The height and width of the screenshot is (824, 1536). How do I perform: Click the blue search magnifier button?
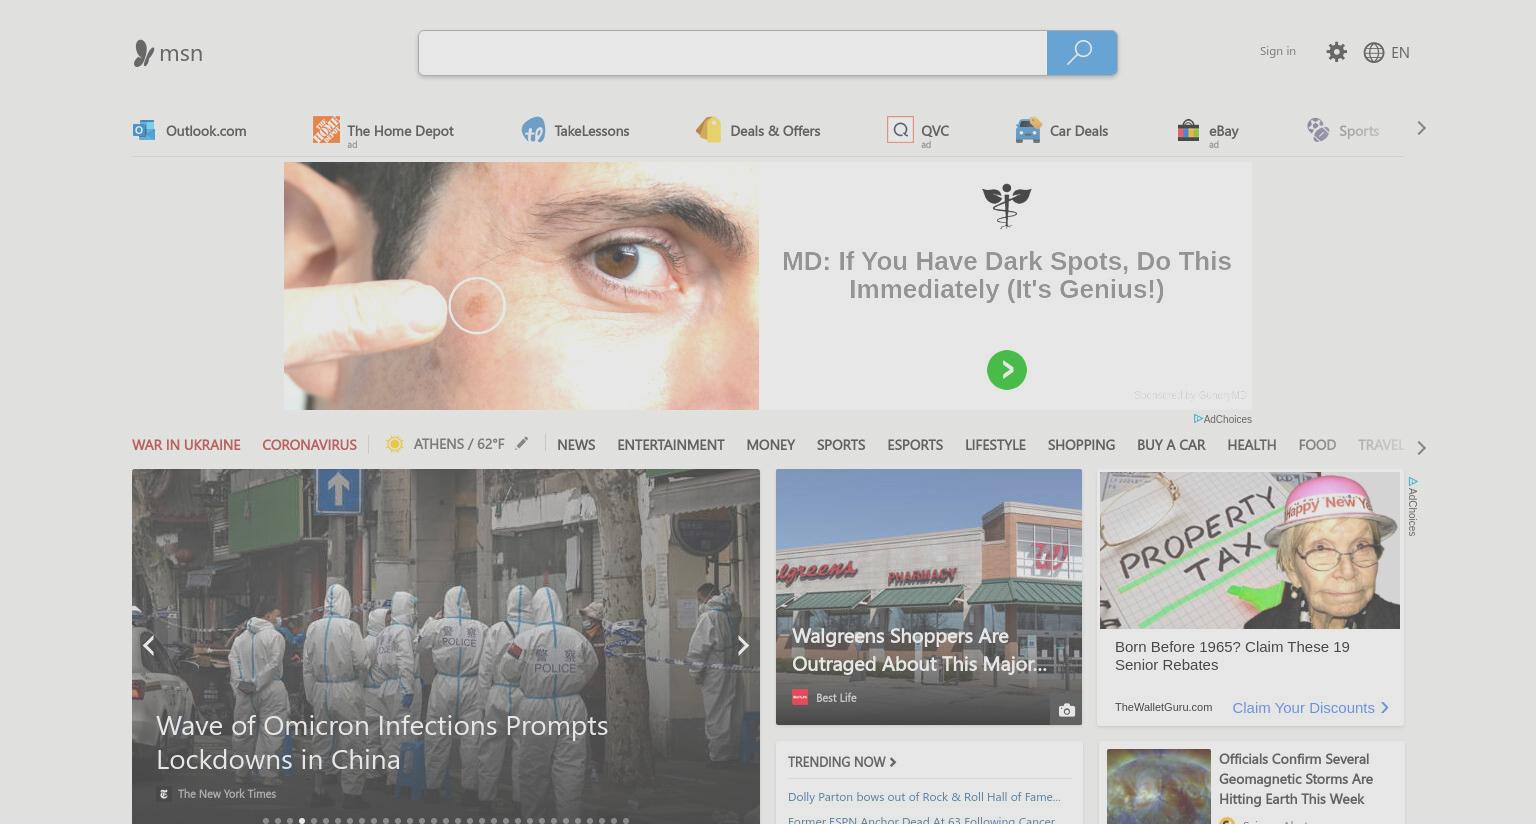click(x=1081, y=53)
